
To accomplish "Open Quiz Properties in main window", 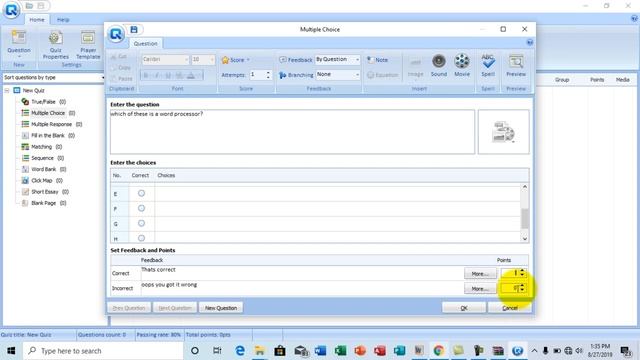I will [56, 45].
